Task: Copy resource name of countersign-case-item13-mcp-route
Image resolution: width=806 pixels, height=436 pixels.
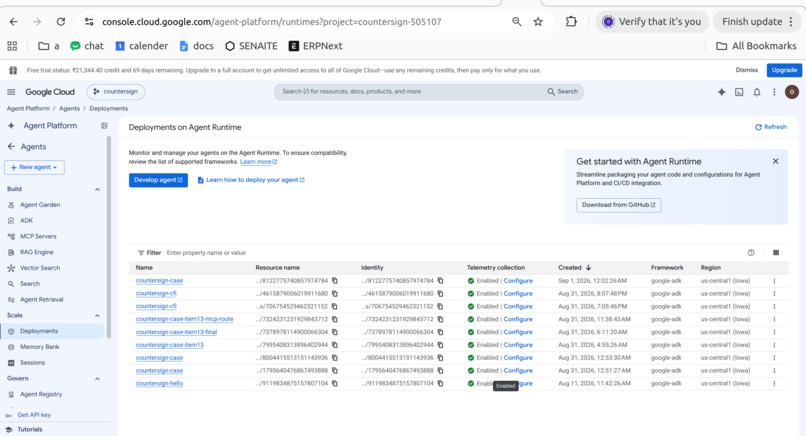Action: pos(335,319)
